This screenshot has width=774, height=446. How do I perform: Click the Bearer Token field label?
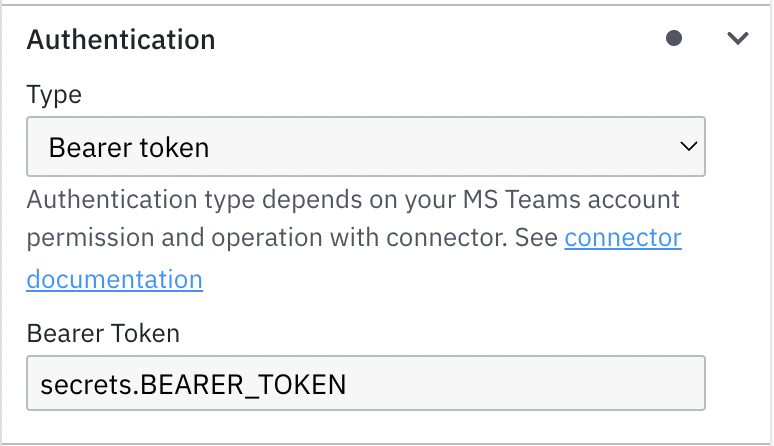click(x=103, y=333)
